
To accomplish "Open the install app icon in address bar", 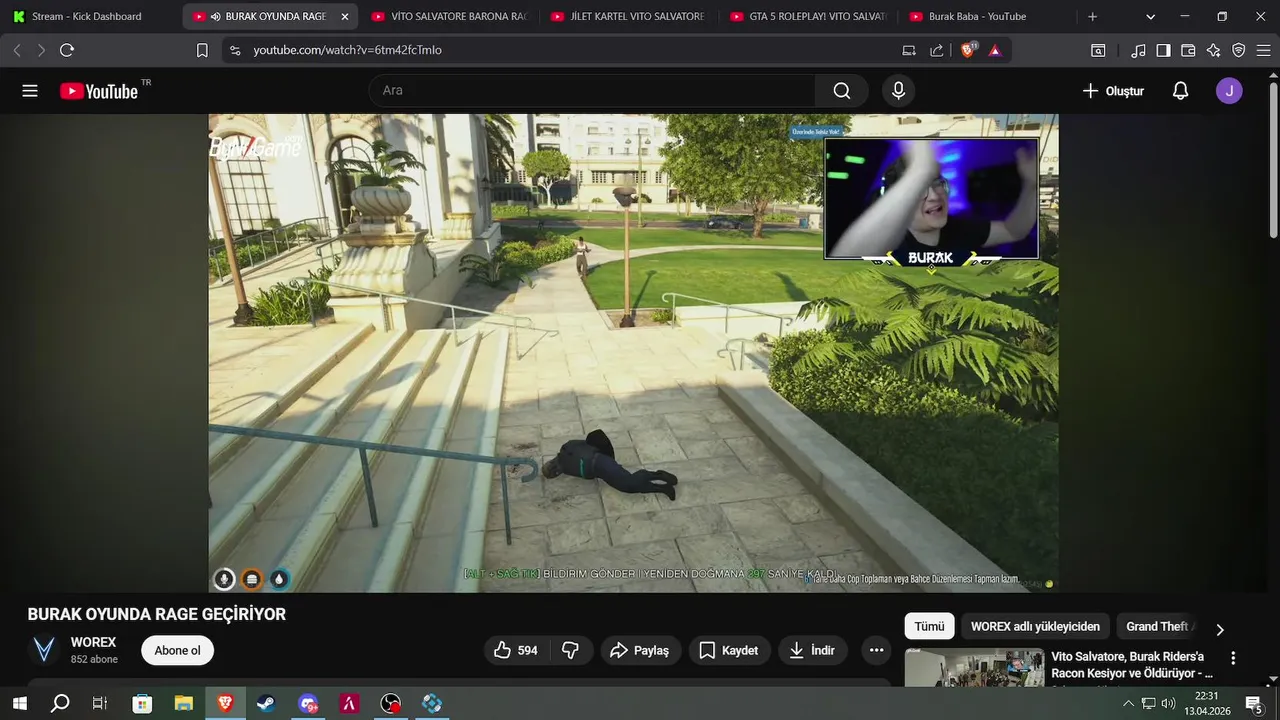I will 909,50.
